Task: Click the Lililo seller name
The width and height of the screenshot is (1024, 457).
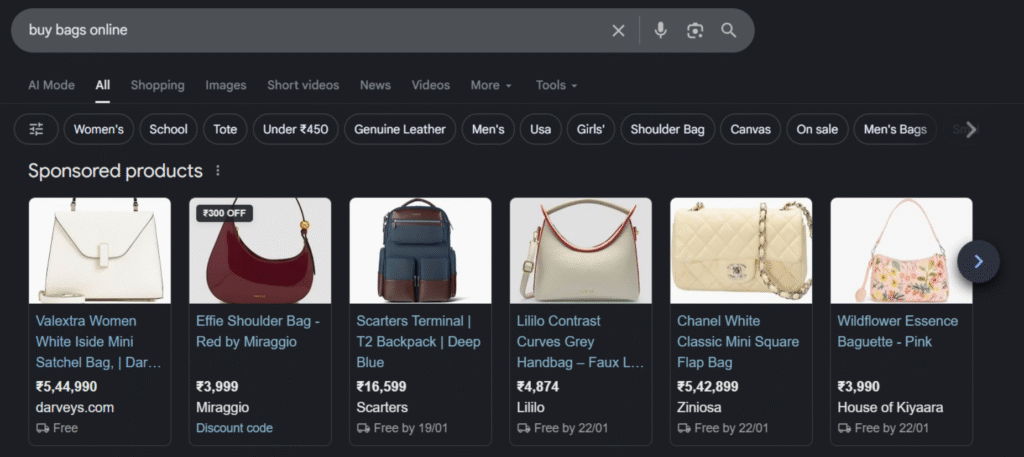Action: [x=531, y=408]
